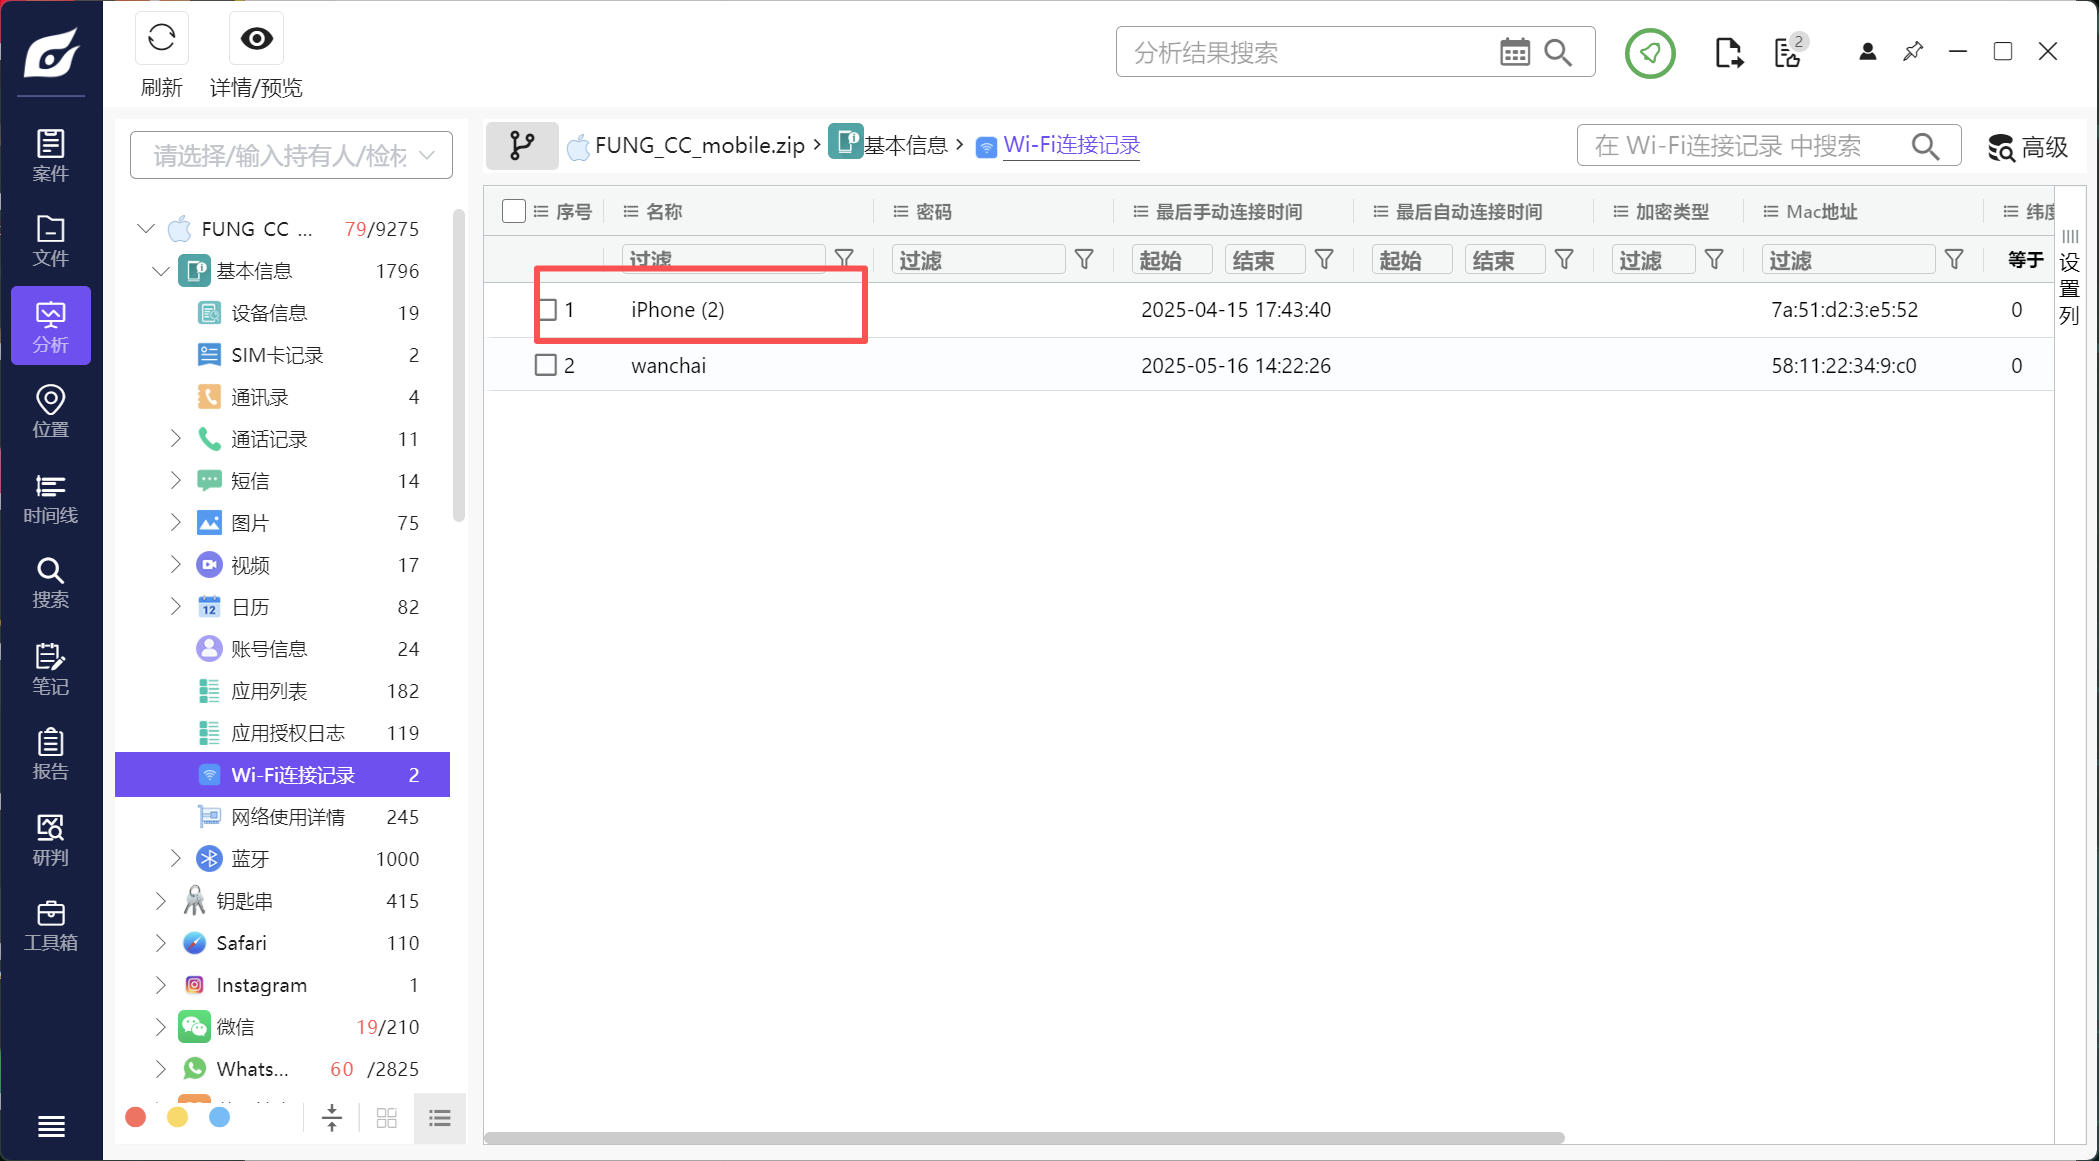
Task: Click the 高级 advanced search button
Action: tap(2027, 147)
